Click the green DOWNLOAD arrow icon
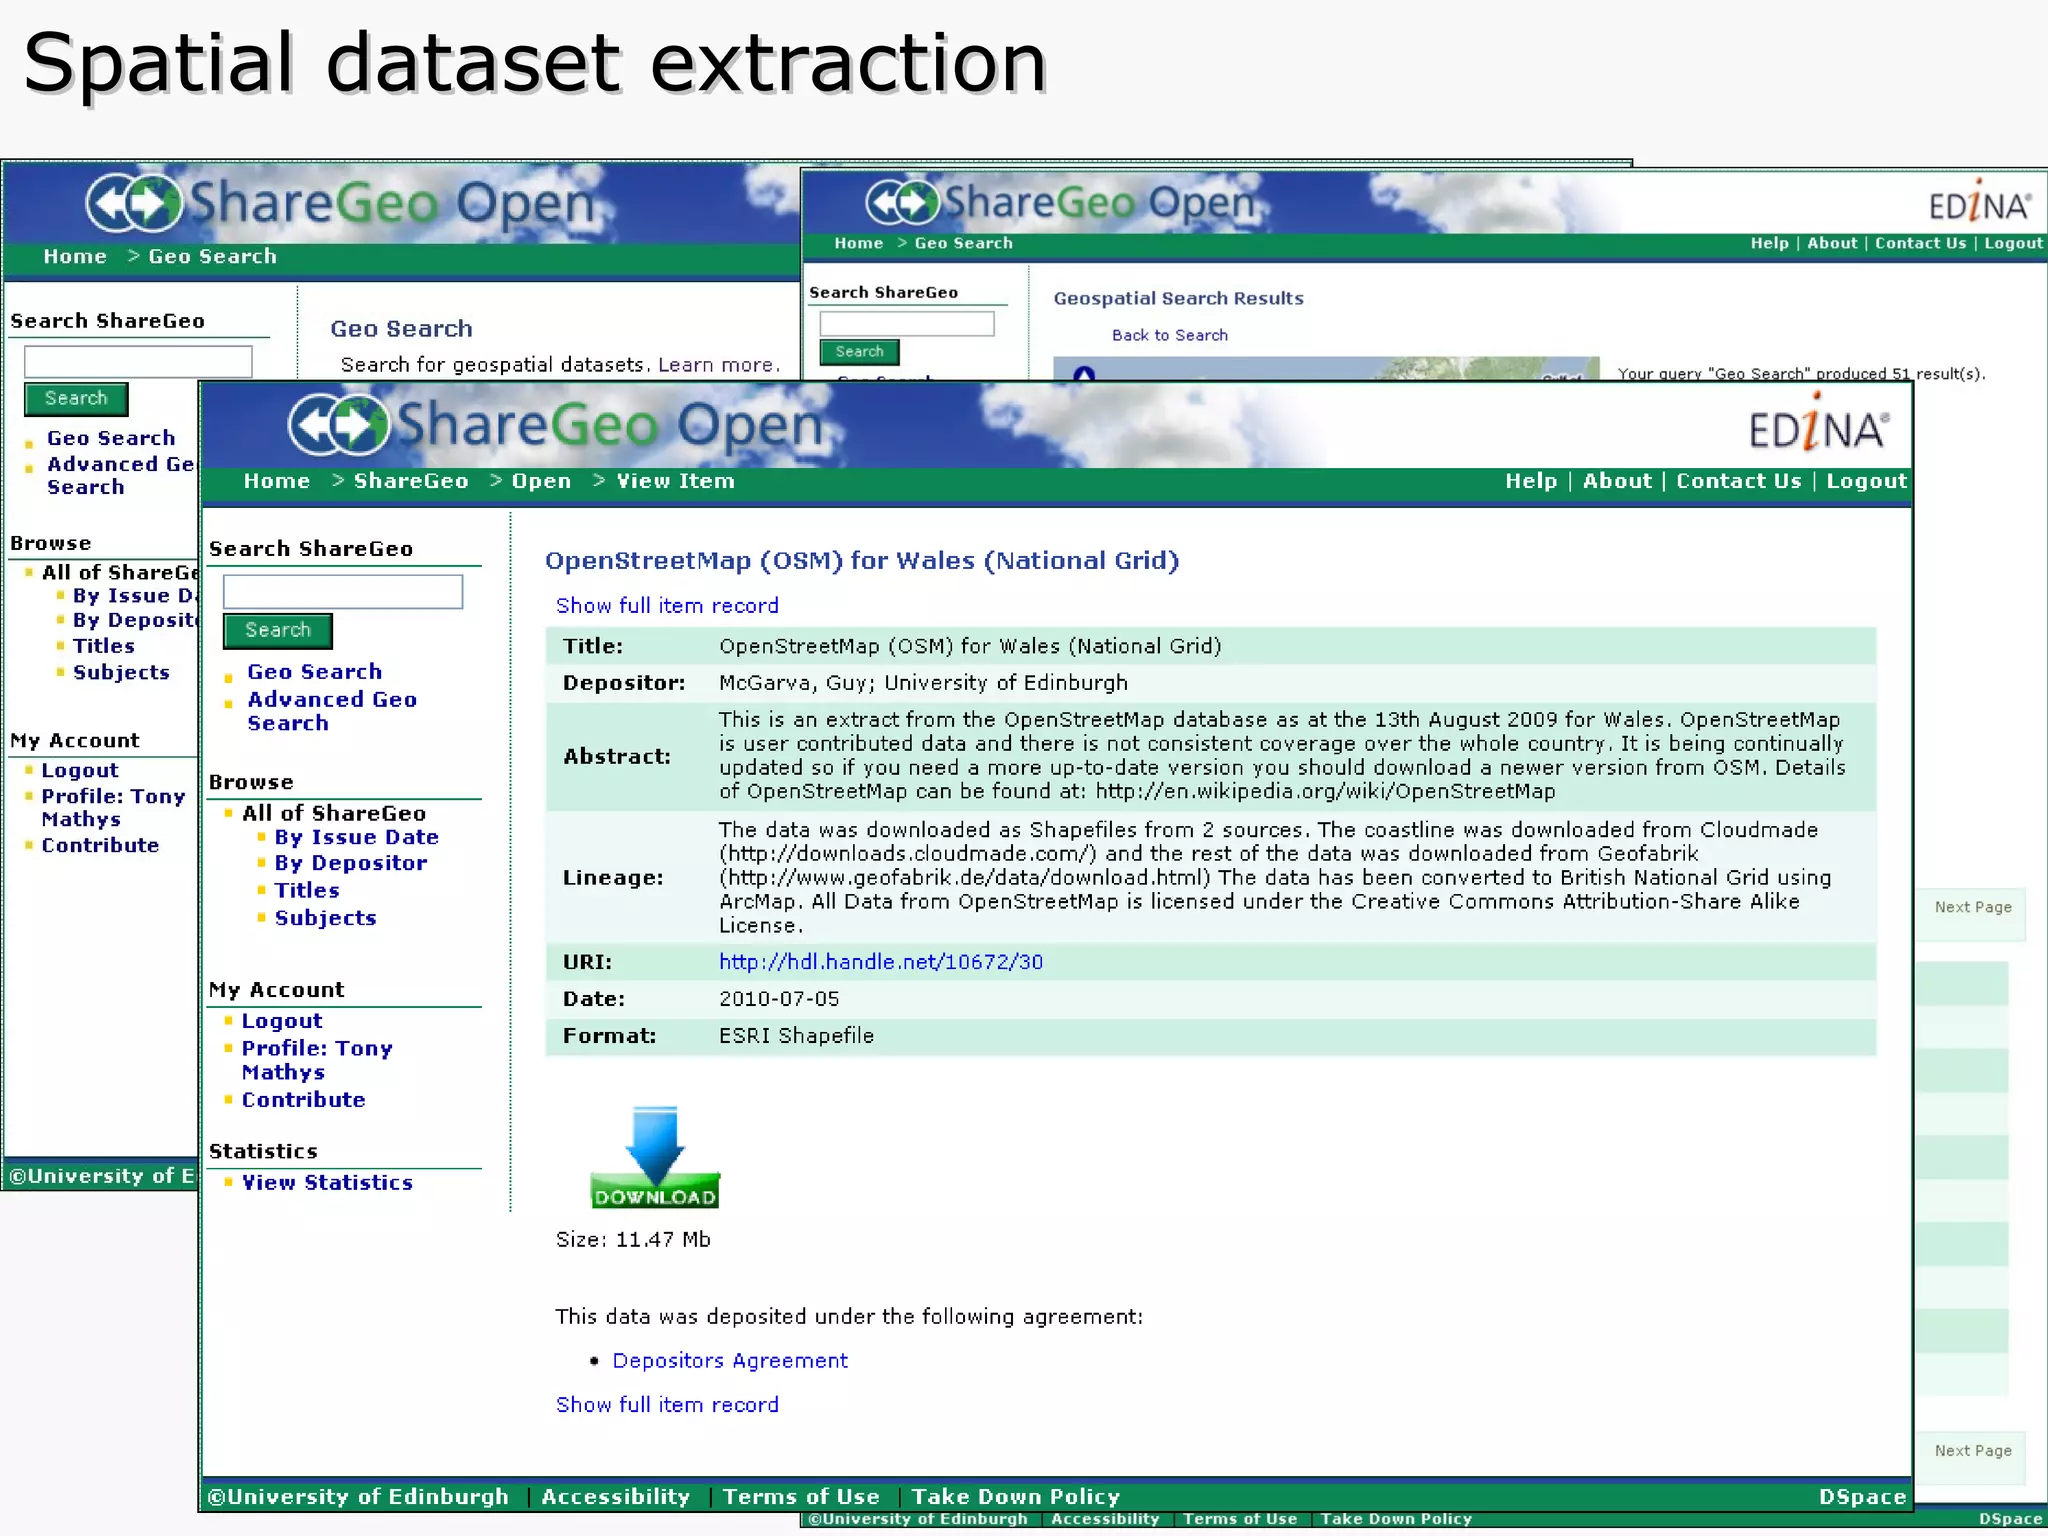Viewport: 2048px width, 1536px height. [655, 1157]
